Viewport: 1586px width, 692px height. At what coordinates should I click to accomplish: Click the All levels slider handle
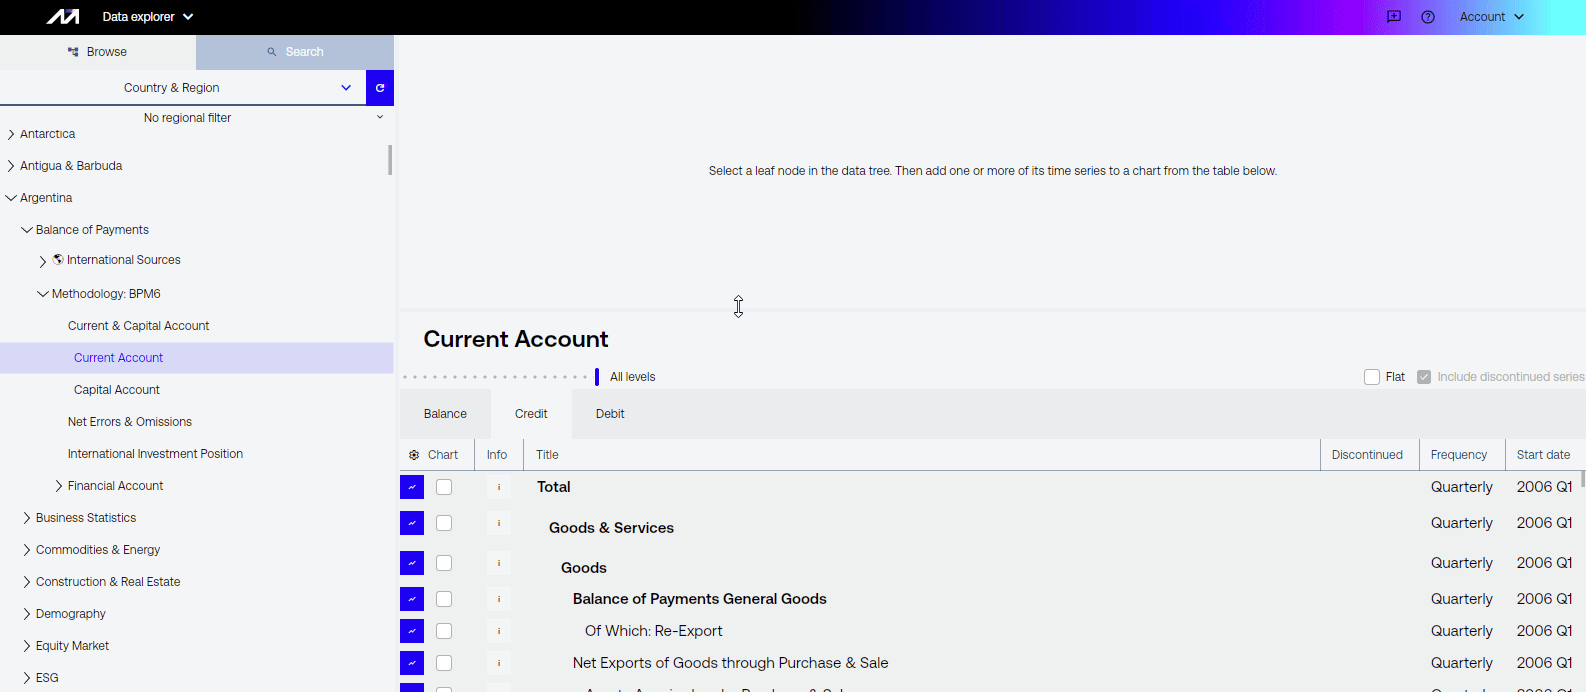[x=597, y=377]
